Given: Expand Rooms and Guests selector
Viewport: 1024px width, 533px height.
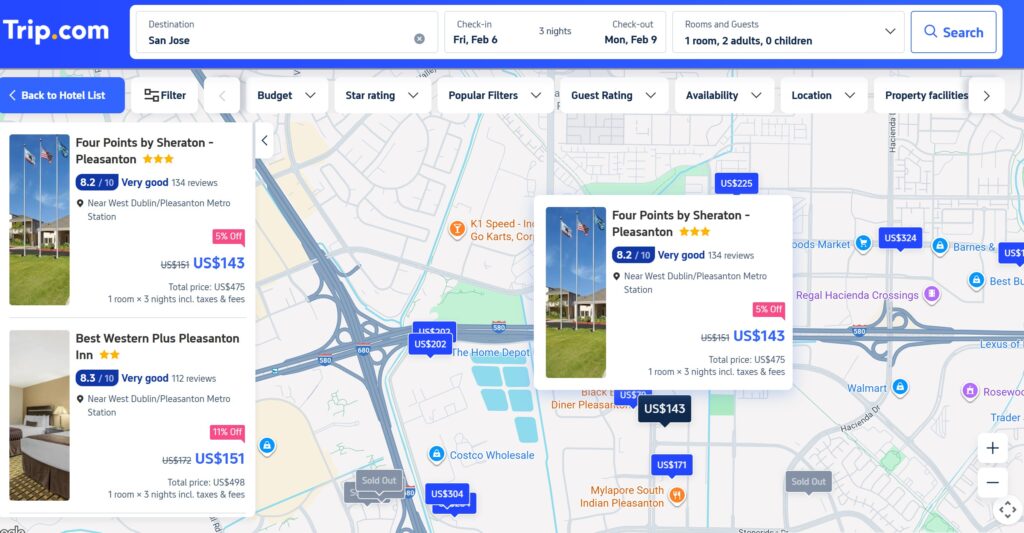Looking at the screenshot, I should tap(789, 32).
